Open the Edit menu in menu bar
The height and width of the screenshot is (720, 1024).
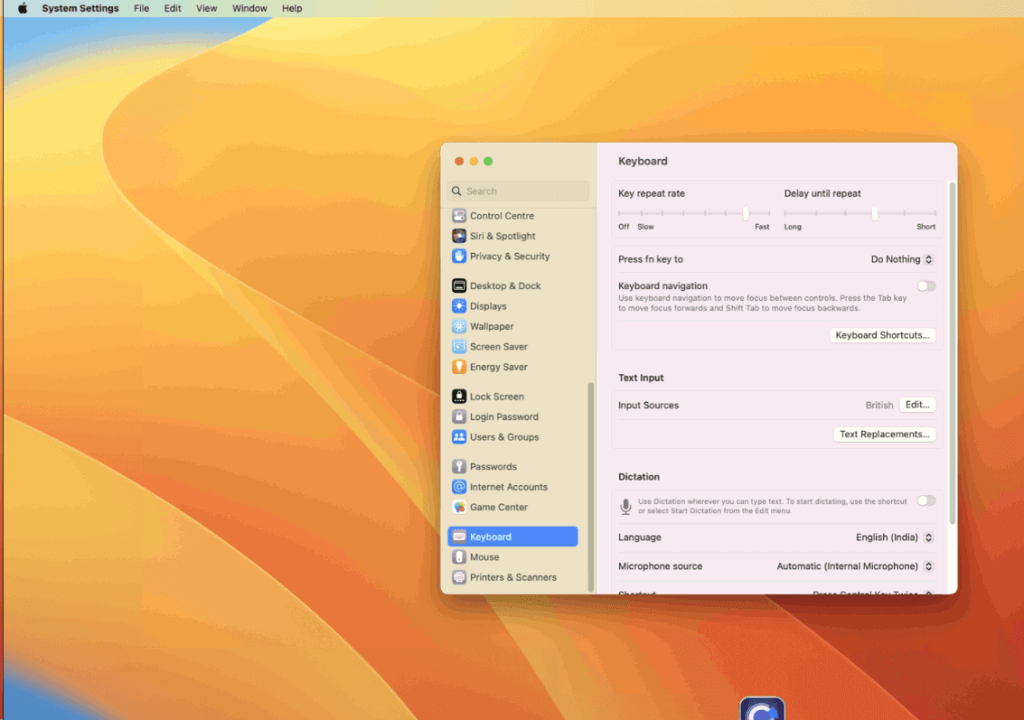click(172, 8)
